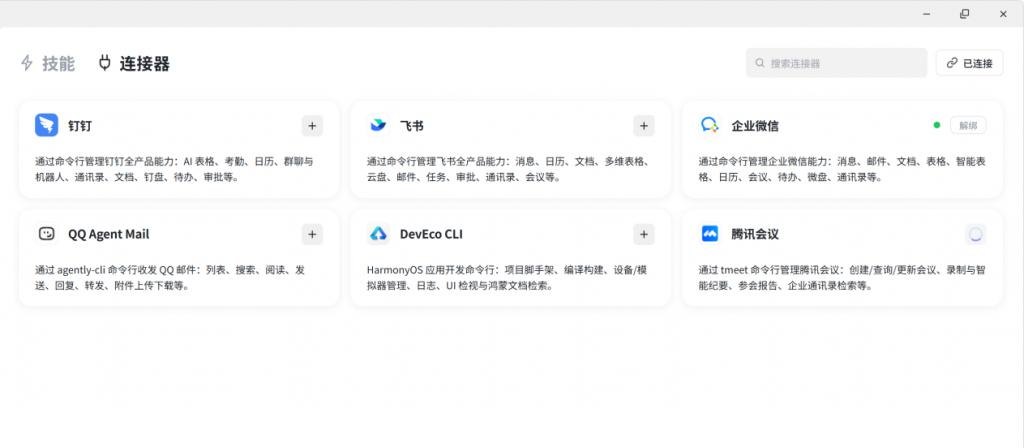
Task: Add the 钉钉 connector with plus button
Action: 312,126
